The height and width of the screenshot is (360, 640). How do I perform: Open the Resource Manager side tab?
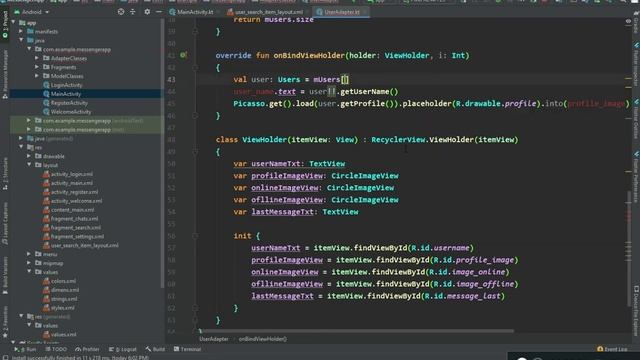pyautogui.click(x=5, y=74)
